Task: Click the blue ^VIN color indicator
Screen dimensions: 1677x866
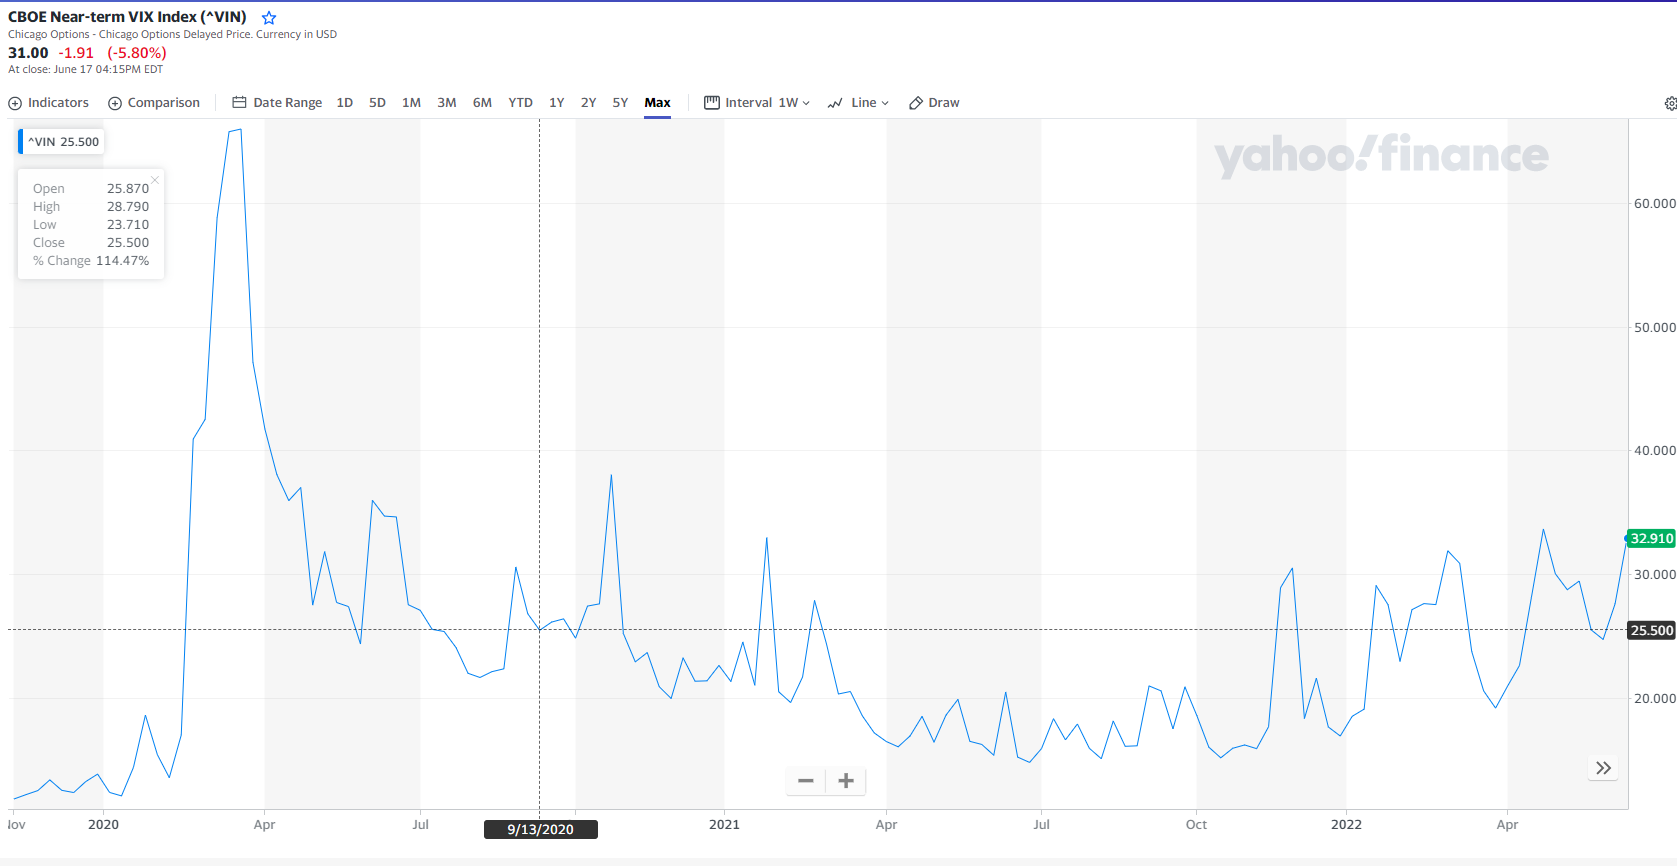Action: coord(20,142)
